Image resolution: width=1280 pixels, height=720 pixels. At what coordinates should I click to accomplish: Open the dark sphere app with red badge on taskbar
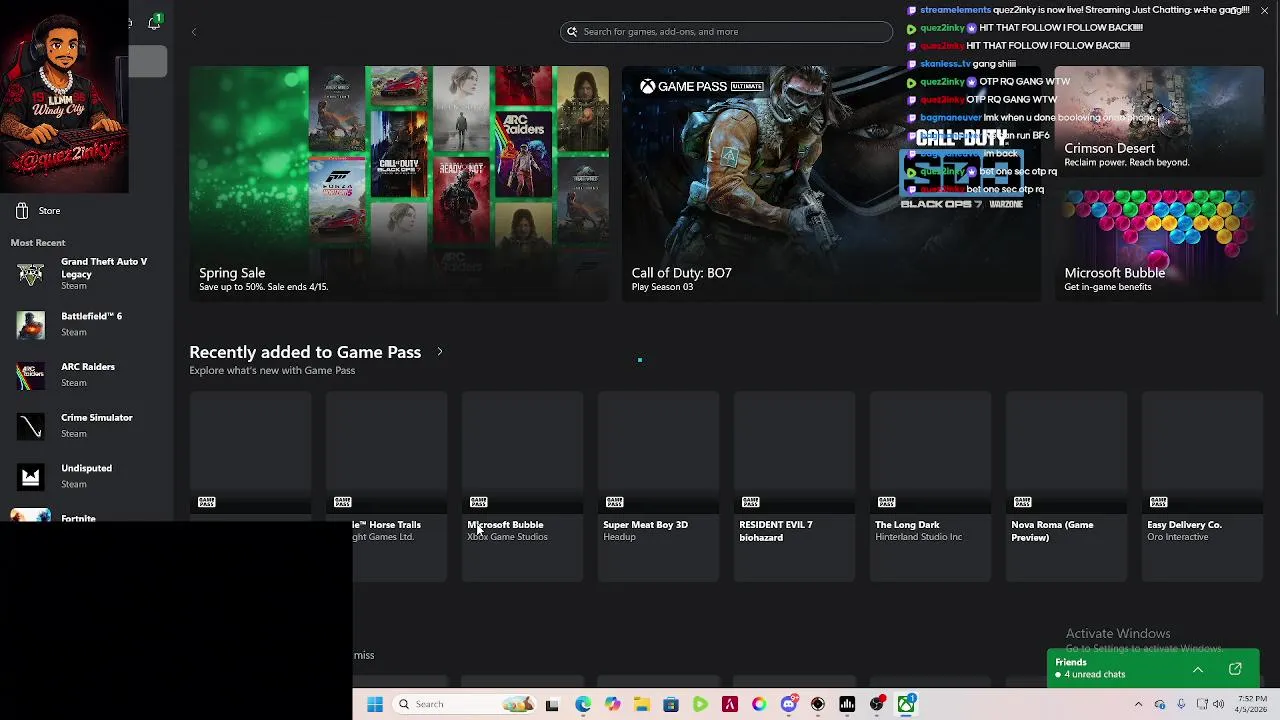(877, 704)
